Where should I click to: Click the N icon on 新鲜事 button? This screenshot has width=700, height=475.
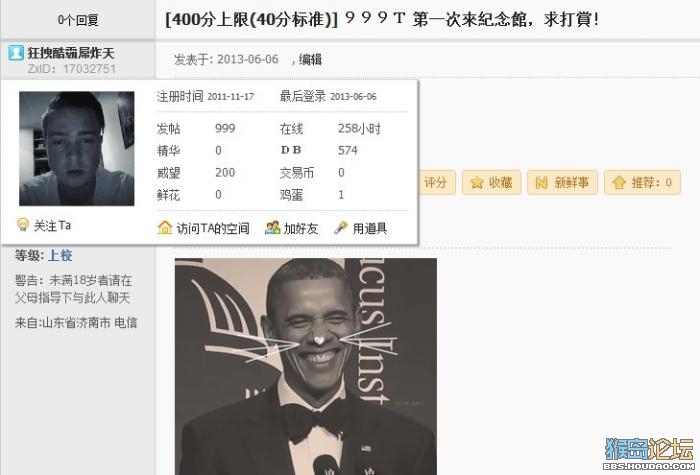pos(541,182)
